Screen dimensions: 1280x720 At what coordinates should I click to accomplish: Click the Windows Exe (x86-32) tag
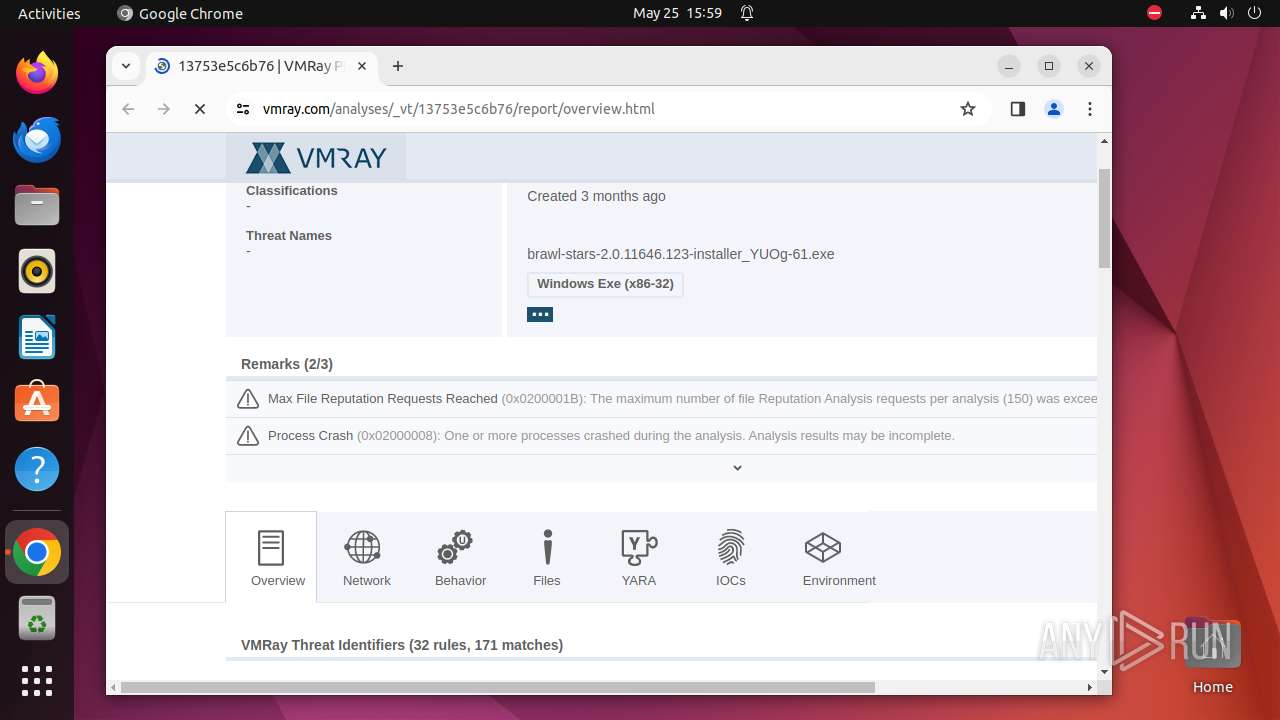[605, 284]
